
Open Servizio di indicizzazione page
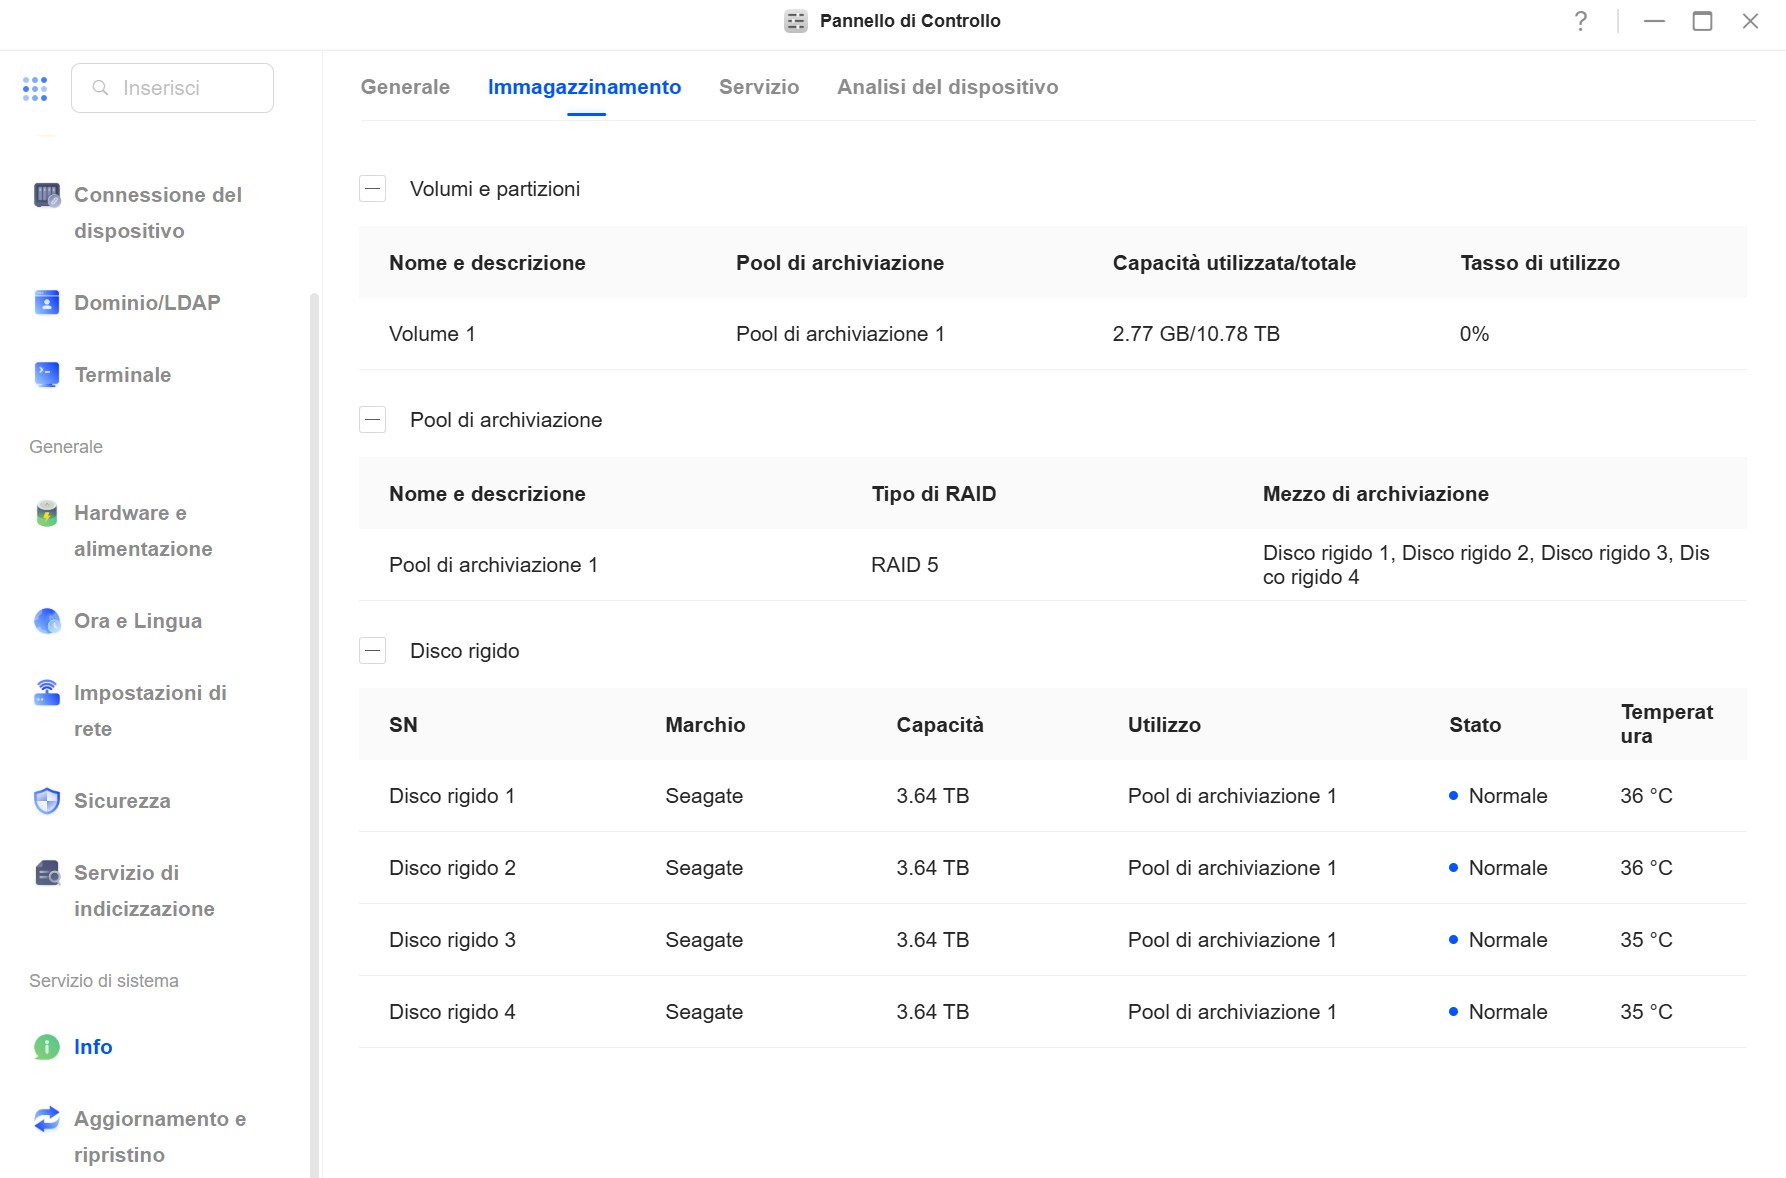pos(144,891)
